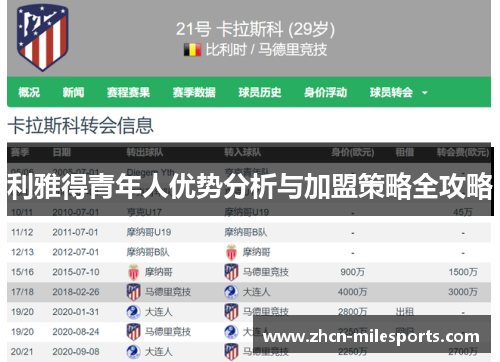Click Atlético crest in the 15/16 row

click(231, 272)
